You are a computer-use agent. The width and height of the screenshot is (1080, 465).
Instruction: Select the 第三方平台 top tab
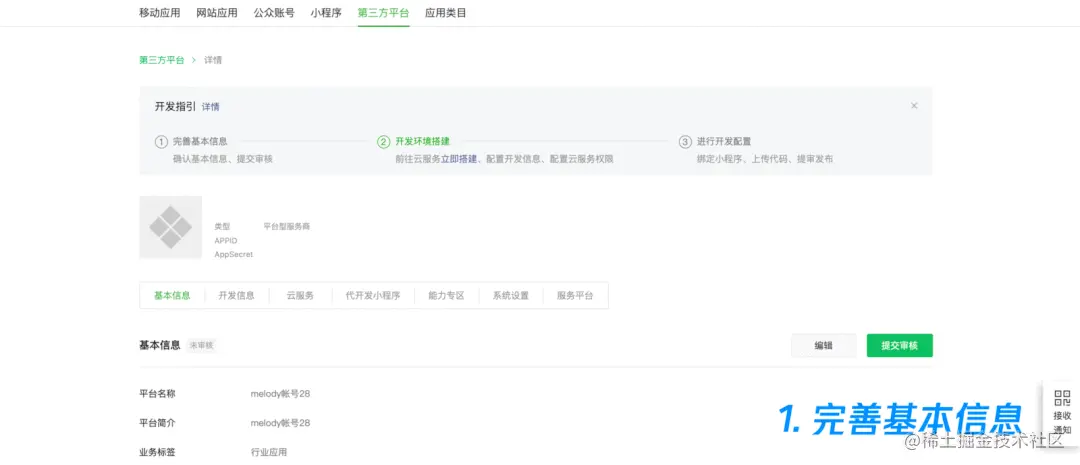[384, 12]
